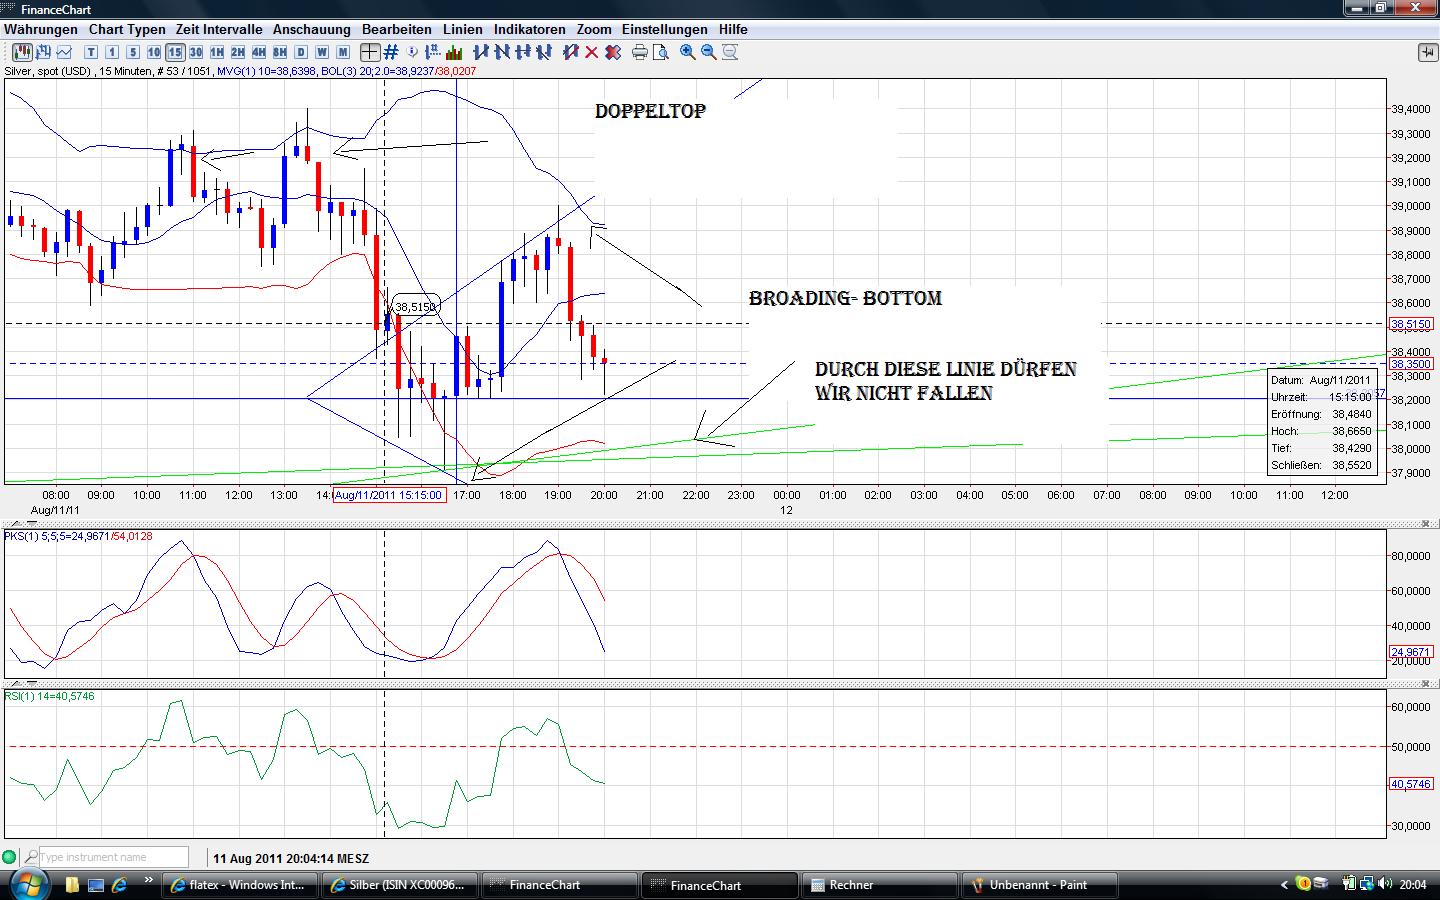Viewport: 1440px width, 900px height.
Task: Click the data info tooltip icon
Action: tap(412, 52)
